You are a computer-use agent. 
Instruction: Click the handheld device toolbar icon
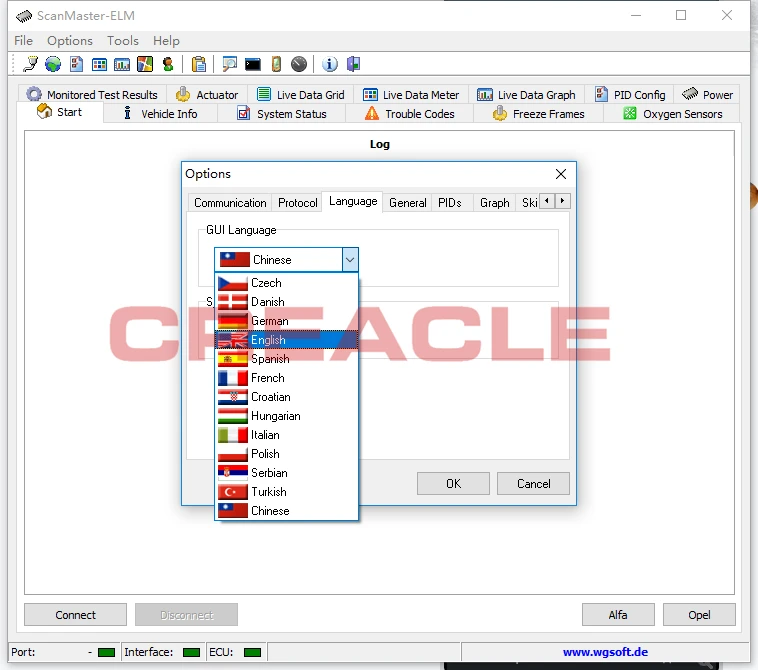coord(276,64)
